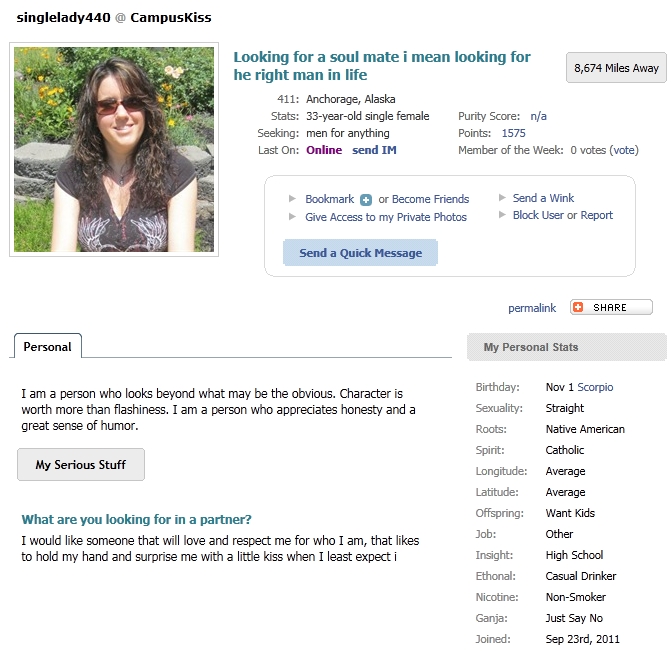Click the arrow bullet before Bookmark
Viewport: 672px width, 651px height.
pos(292,199)
